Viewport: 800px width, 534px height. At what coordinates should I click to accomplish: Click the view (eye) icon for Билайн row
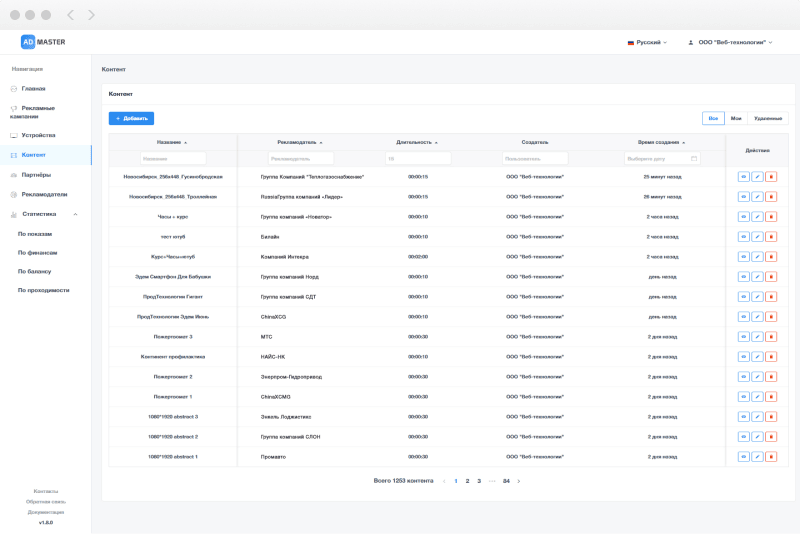tap(743, 237)
